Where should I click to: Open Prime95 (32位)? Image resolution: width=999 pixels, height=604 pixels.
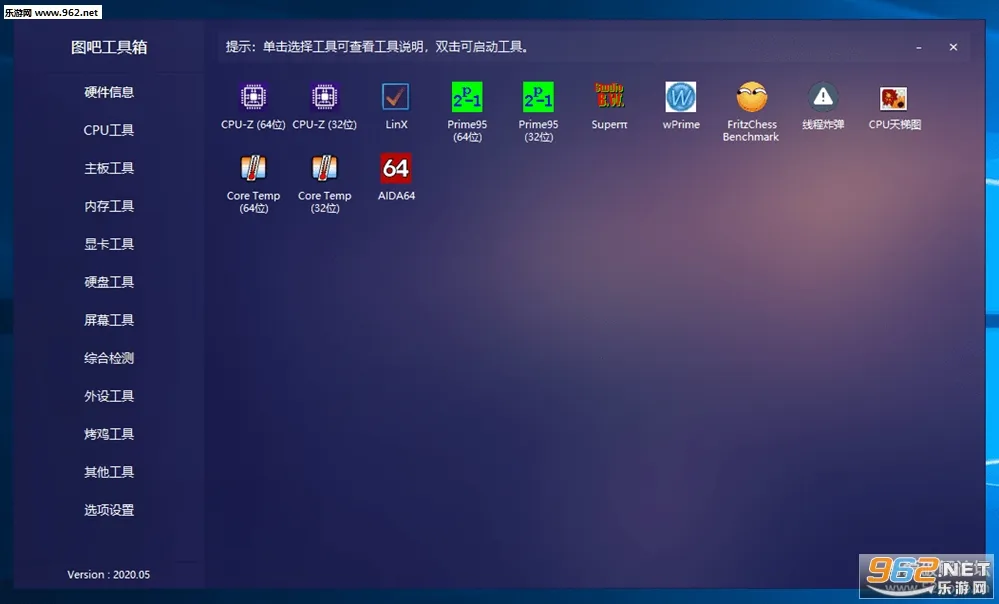click(x=538, y=108)
